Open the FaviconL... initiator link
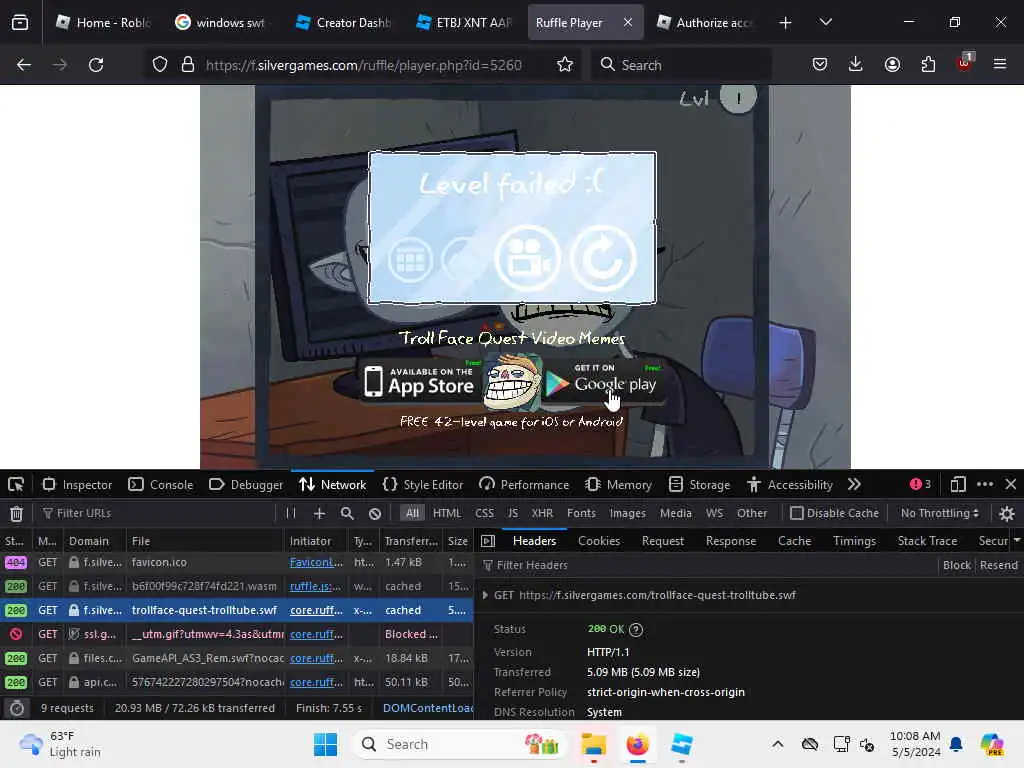1024x768 pixels. pyautogui.click(x=316, y=562)
